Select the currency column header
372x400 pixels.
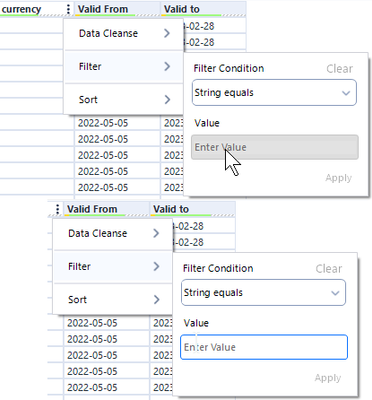(x=21, y=9)
